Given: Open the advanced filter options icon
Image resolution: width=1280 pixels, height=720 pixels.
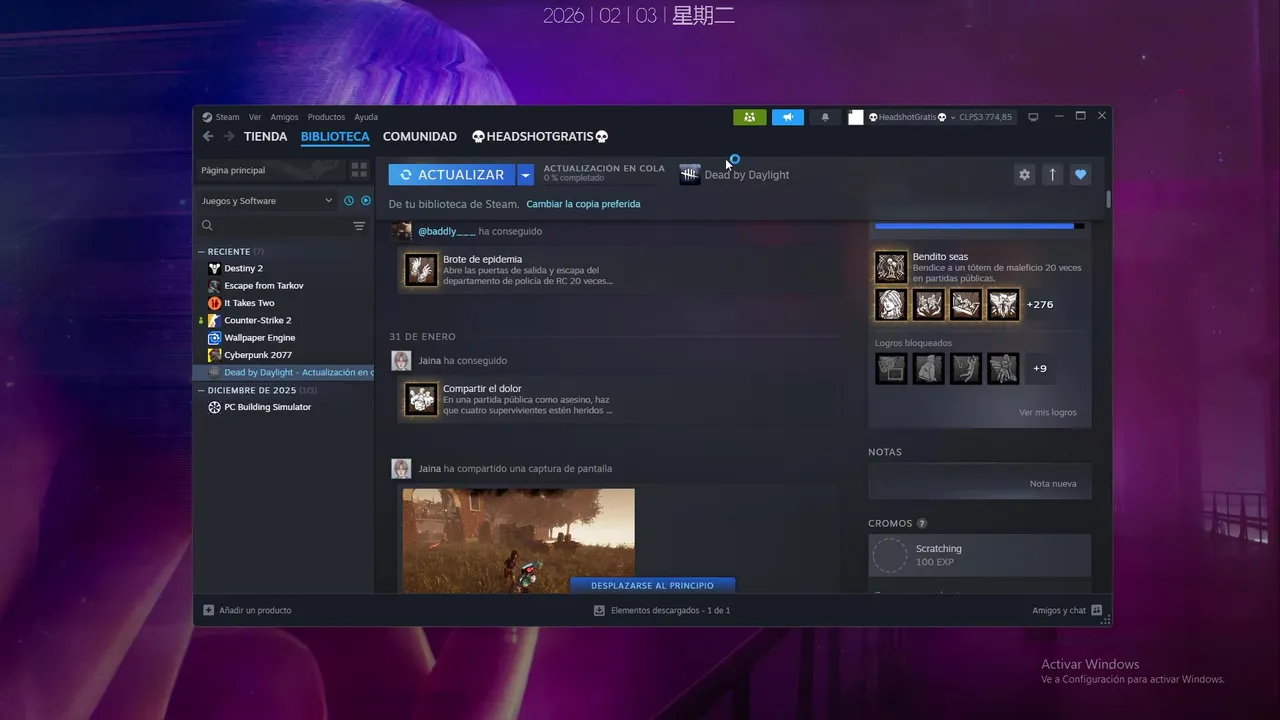Looking at the screenshot, I should tap(359, 226).
